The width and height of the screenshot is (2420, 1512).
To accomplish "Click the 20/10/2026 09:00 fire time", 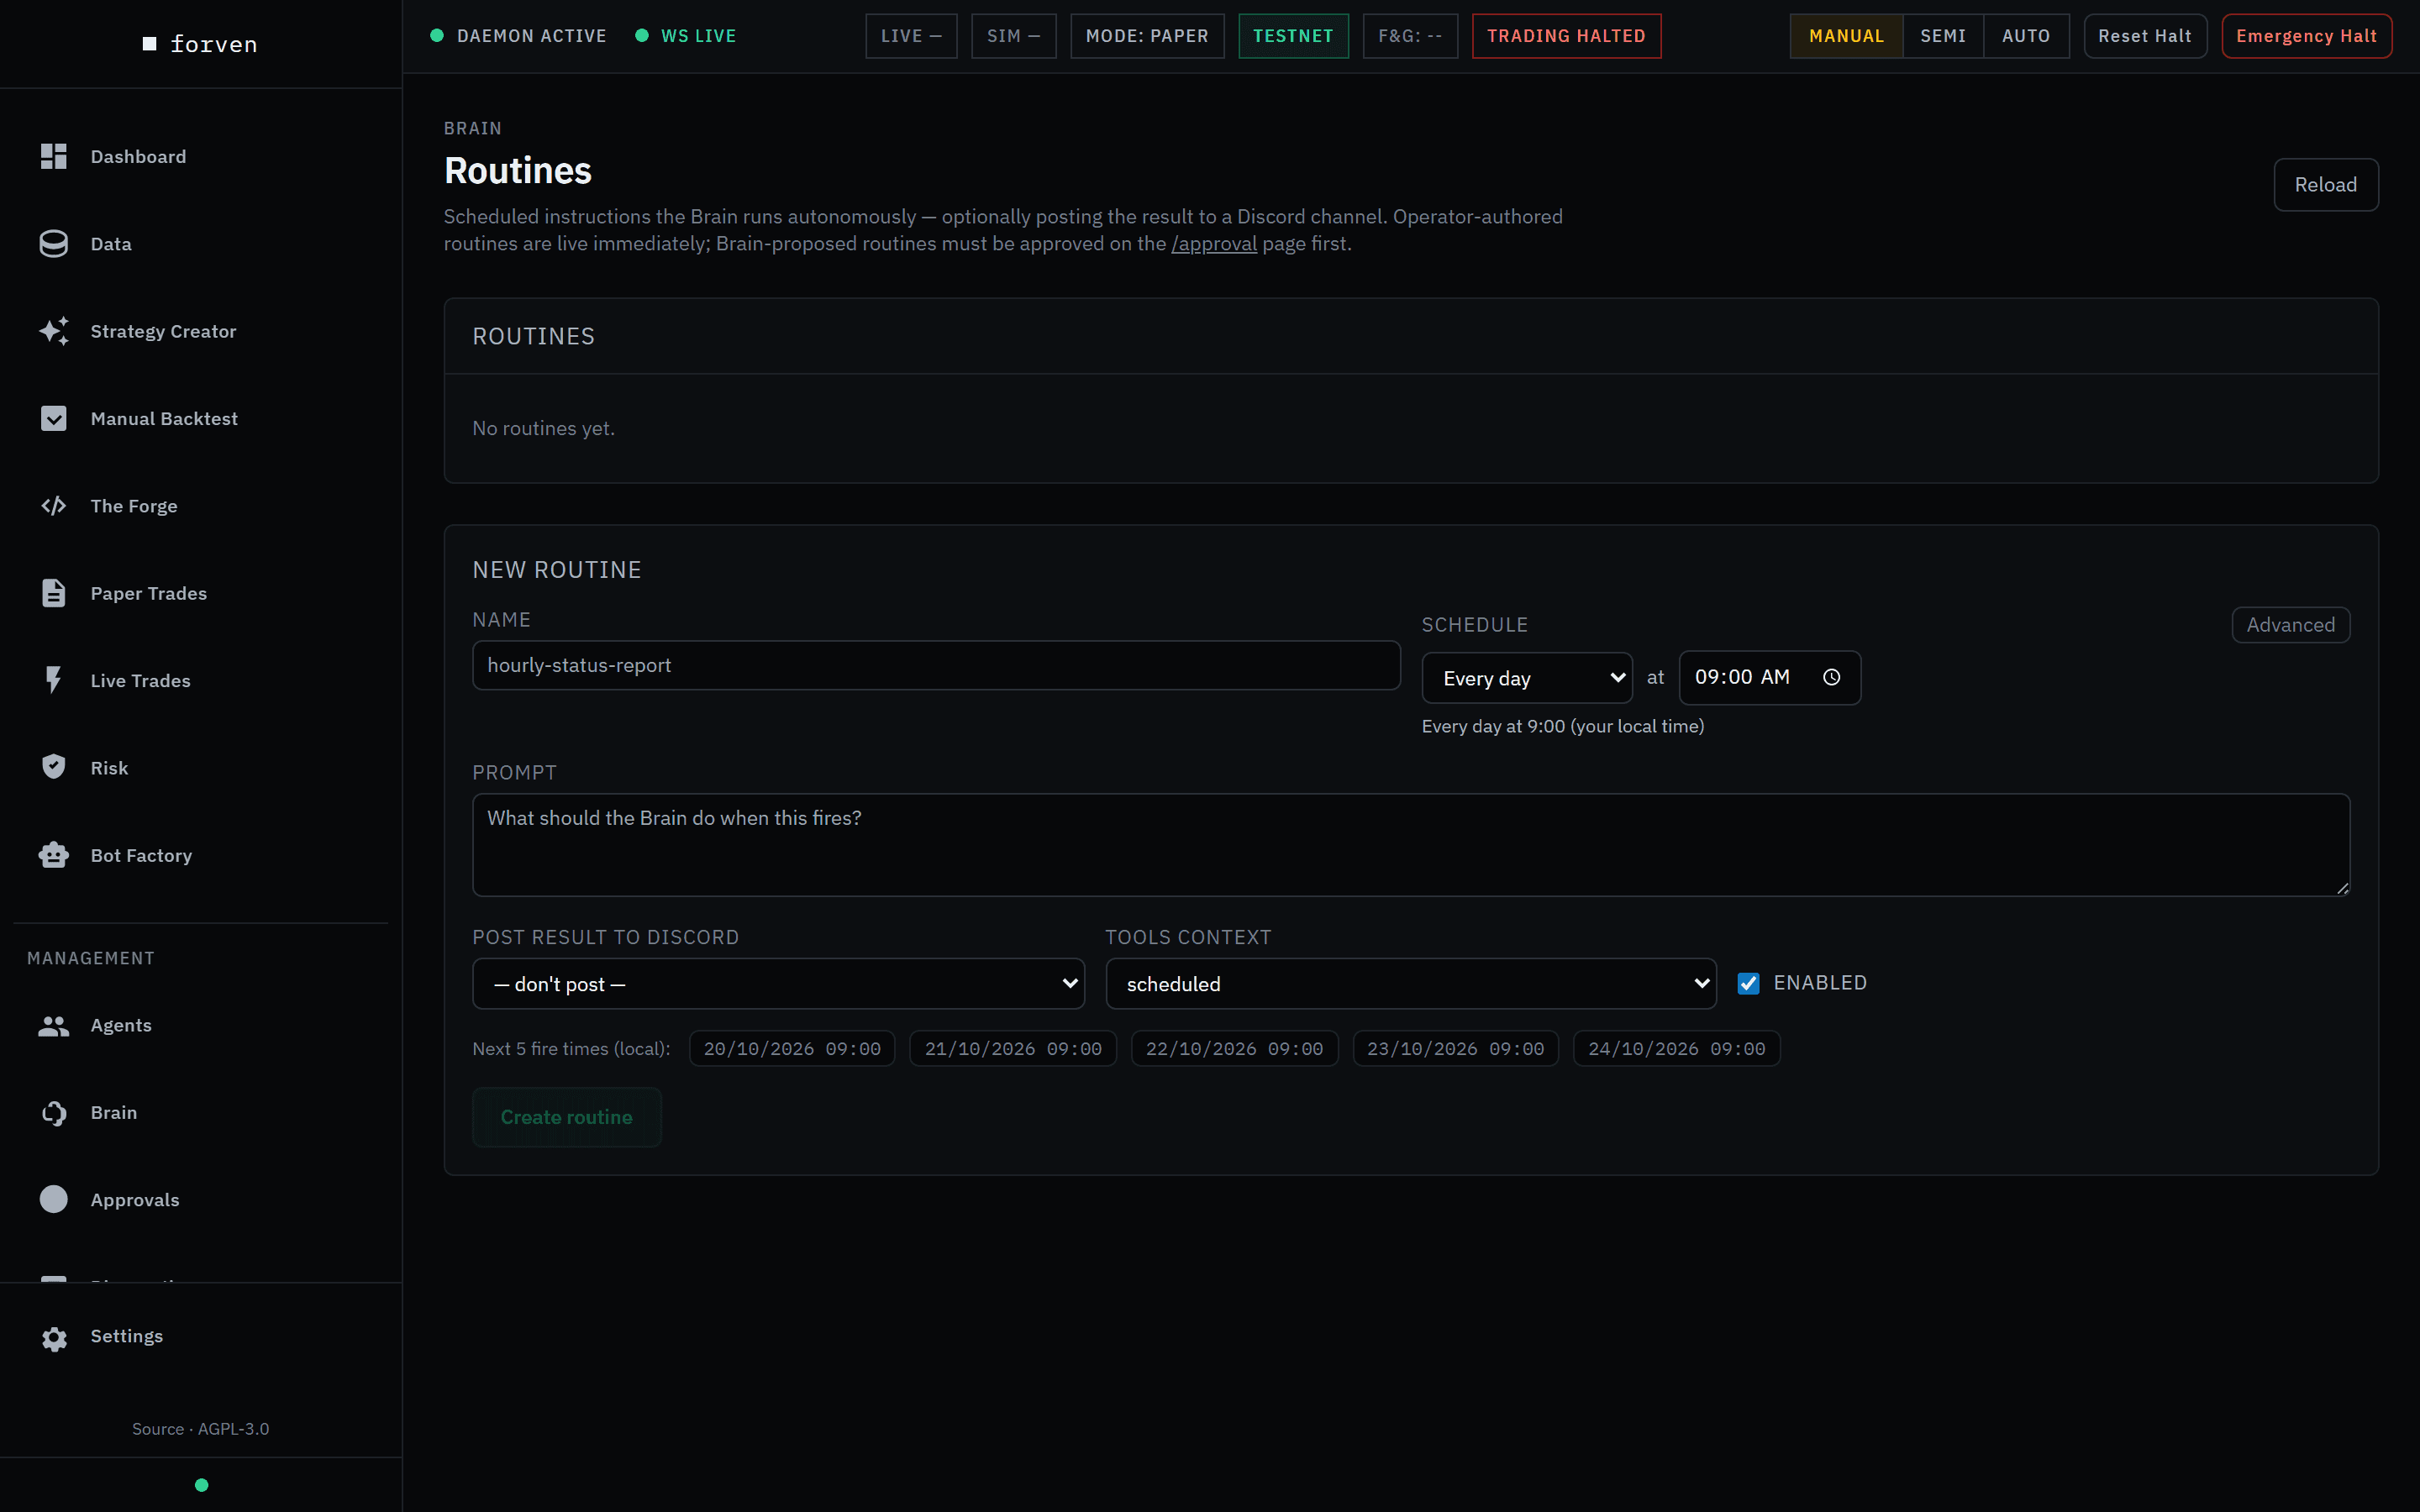I will click(x=792, y=1048).
